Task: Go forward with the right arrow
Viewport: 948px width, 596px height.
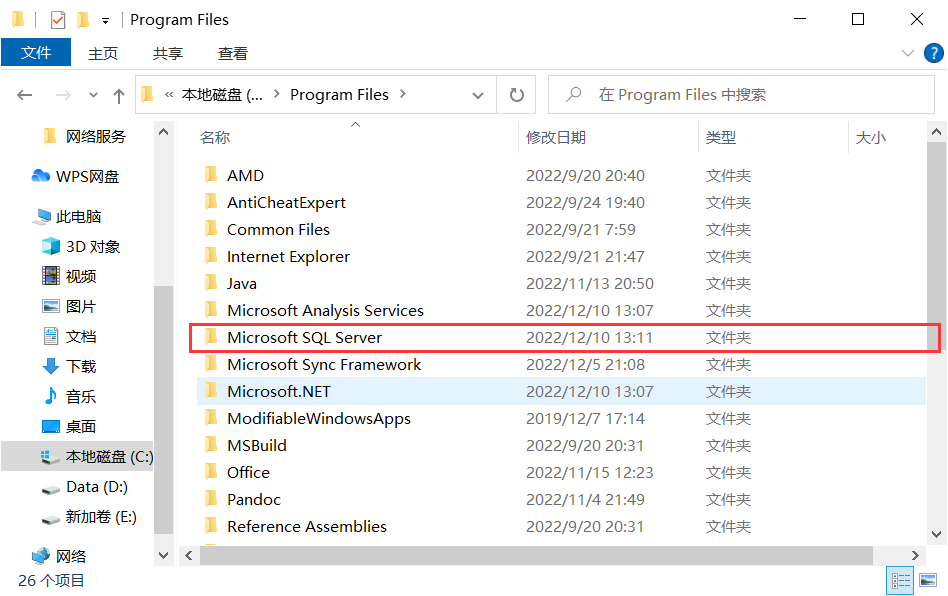Action: (x=63, y=95)
